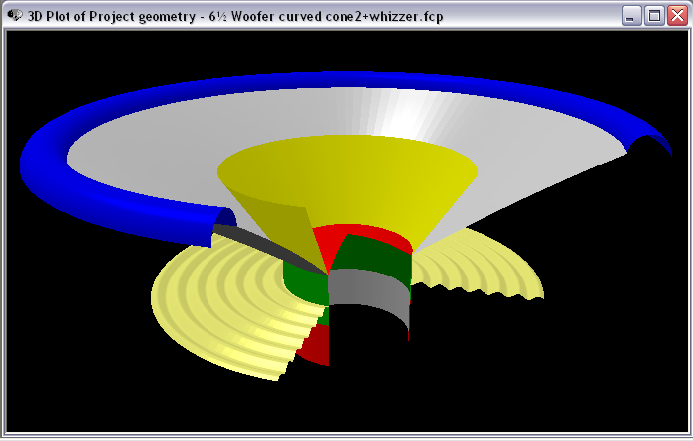Maximize the 3D Plot window
Screen dimensions: 693x441
[x=655, y=16]
